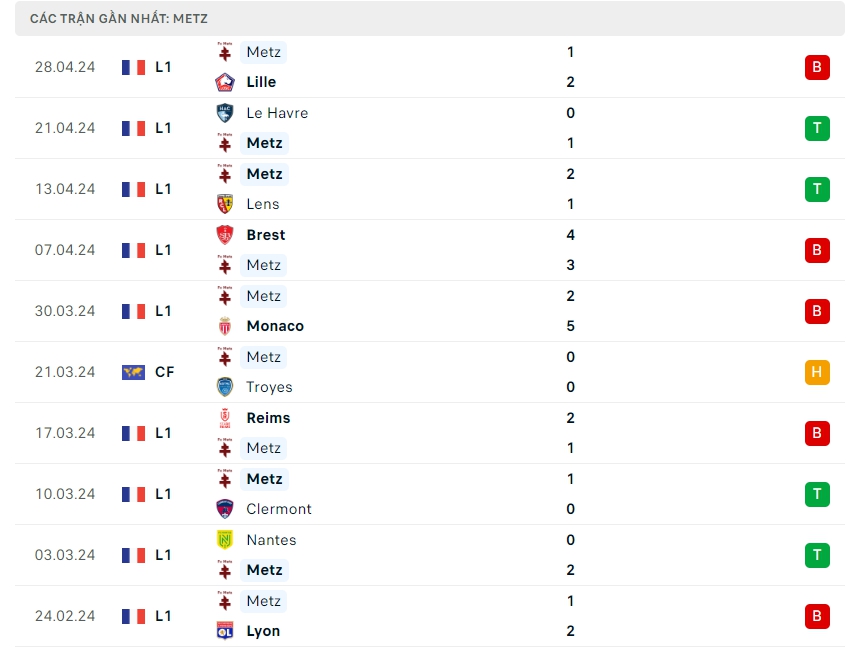Click the red B badge for Lille match
This screenshot has height=649, width=860.
tap(817, 67)
